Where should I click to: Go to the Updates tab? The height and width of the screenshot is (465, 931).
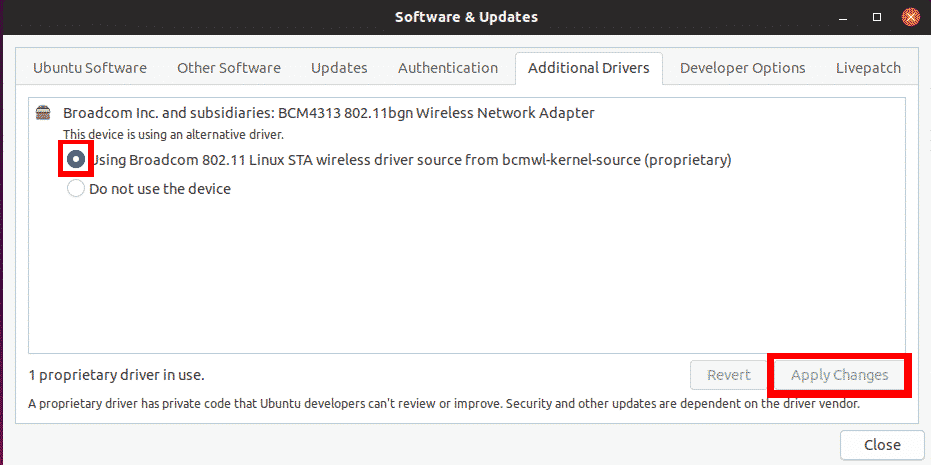click(339, 68)
